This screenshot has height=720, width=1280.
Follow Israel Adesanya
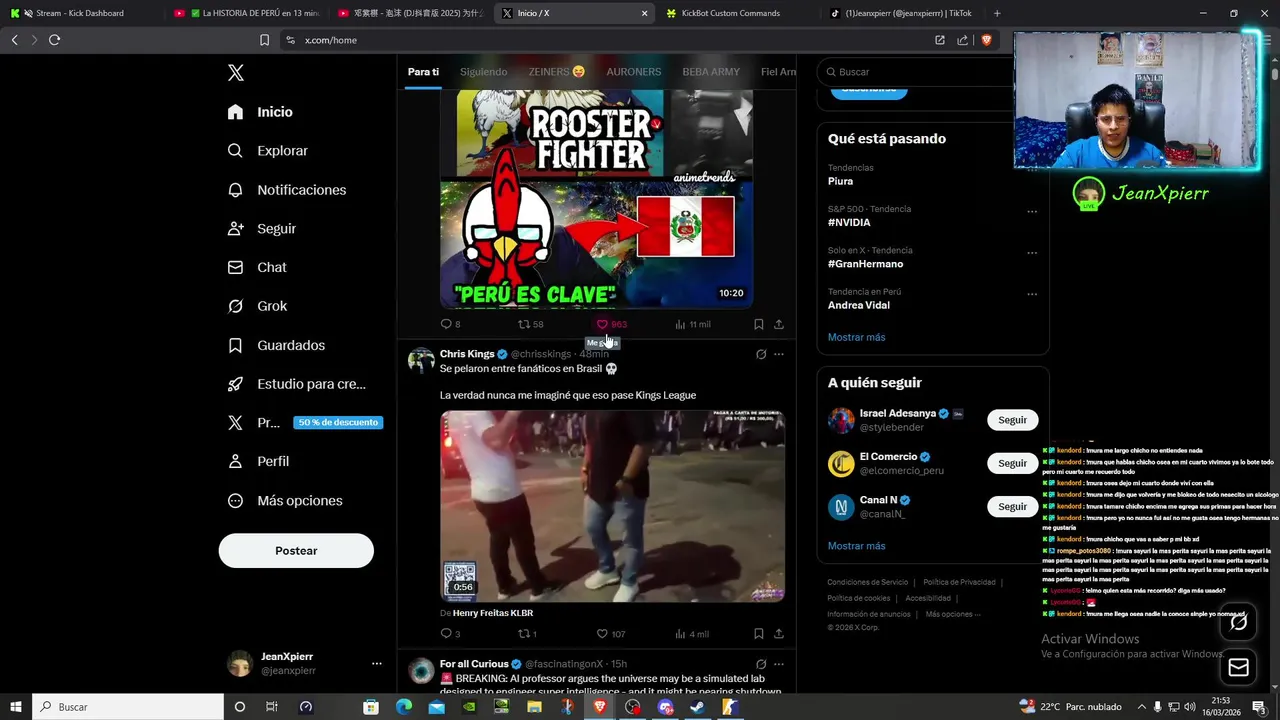click(x=1012, y=420)
